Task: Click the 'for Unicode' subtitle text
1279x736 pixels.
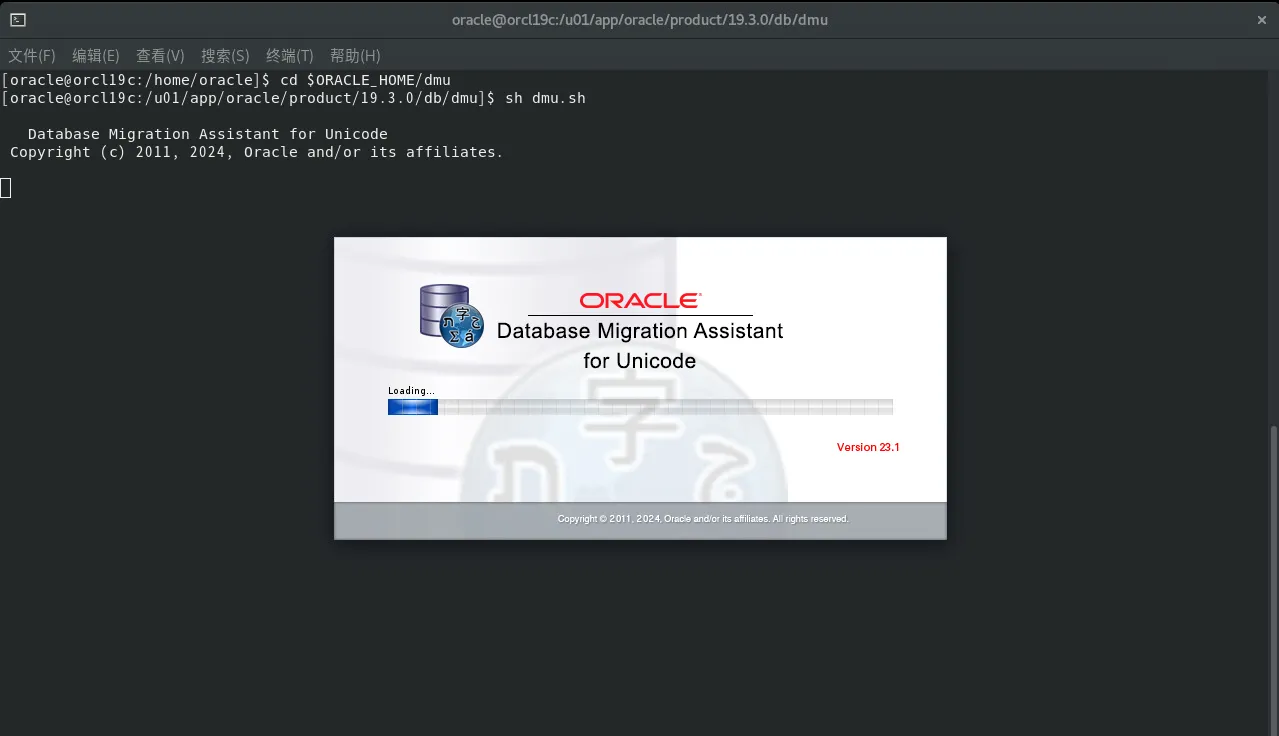Action: click(x=639, y=361)
